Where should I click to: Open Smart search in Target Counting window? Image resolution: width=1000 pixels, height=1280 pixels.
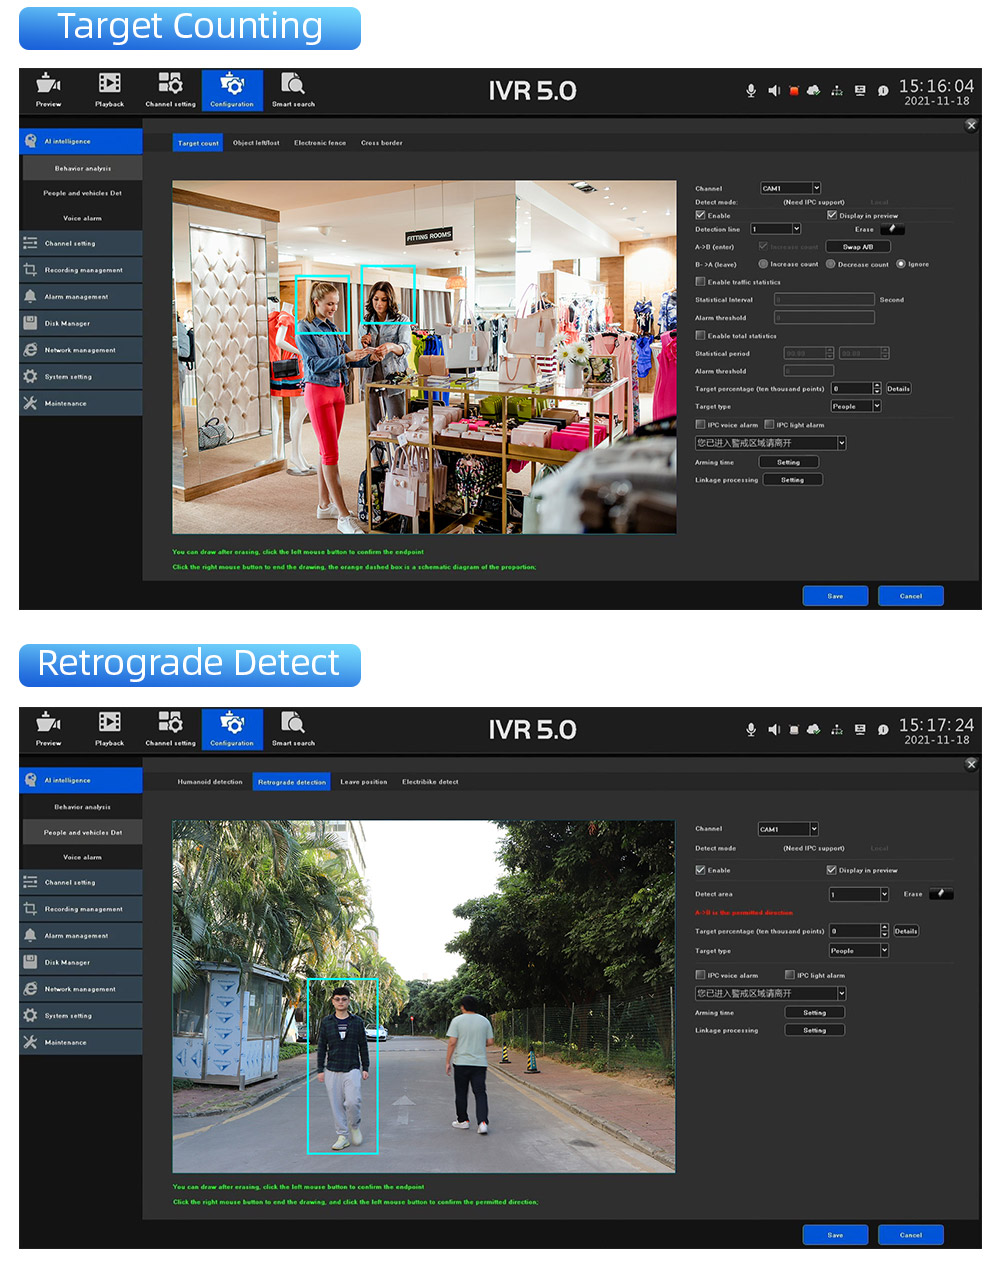[x=293, y=89]
